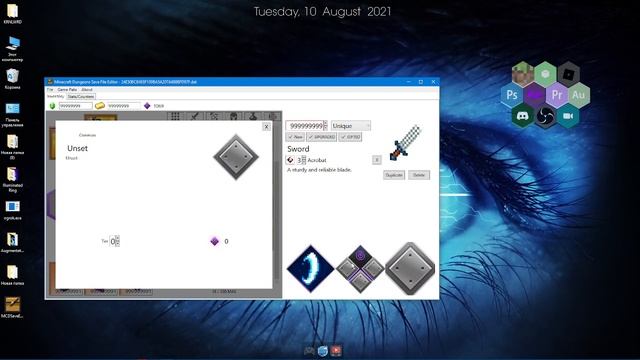Screen dimensions: 640x360
Task: Click the purple gem cost icon in the popup
Action: pos(215,241)
